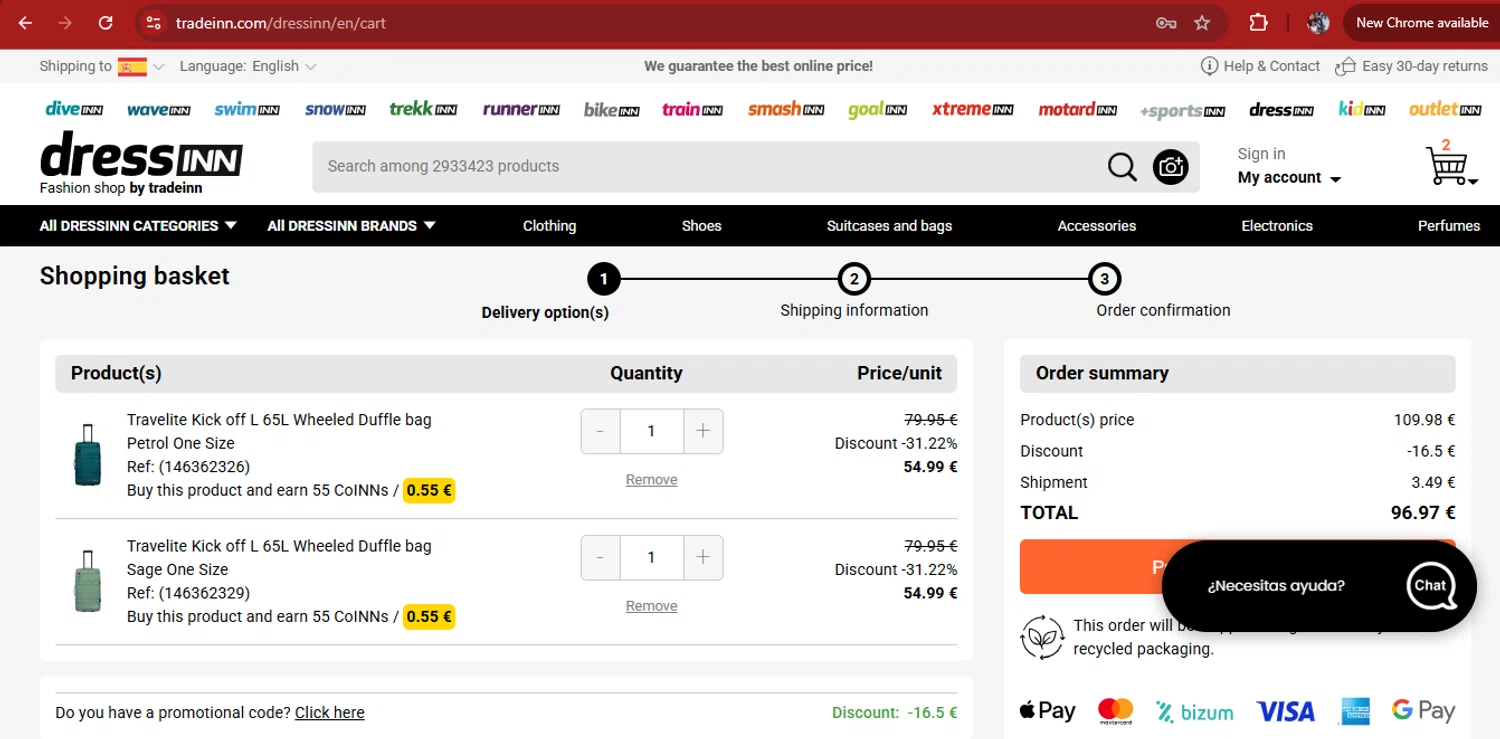Open the outletinn store logo
Viewport: 1500px width, 739px height.
pos(1445,109)
